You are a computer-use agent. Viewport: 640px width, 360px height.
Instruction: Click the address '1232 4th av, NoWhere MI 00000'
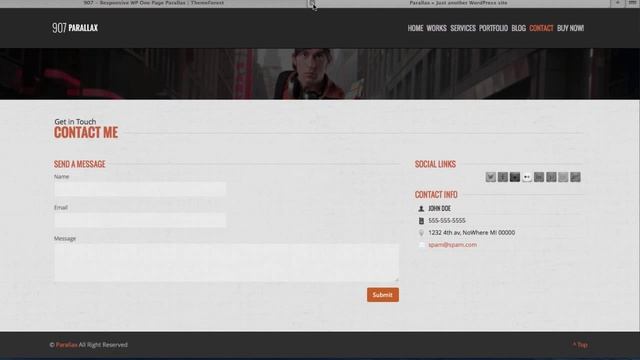[x=471, y=233]
